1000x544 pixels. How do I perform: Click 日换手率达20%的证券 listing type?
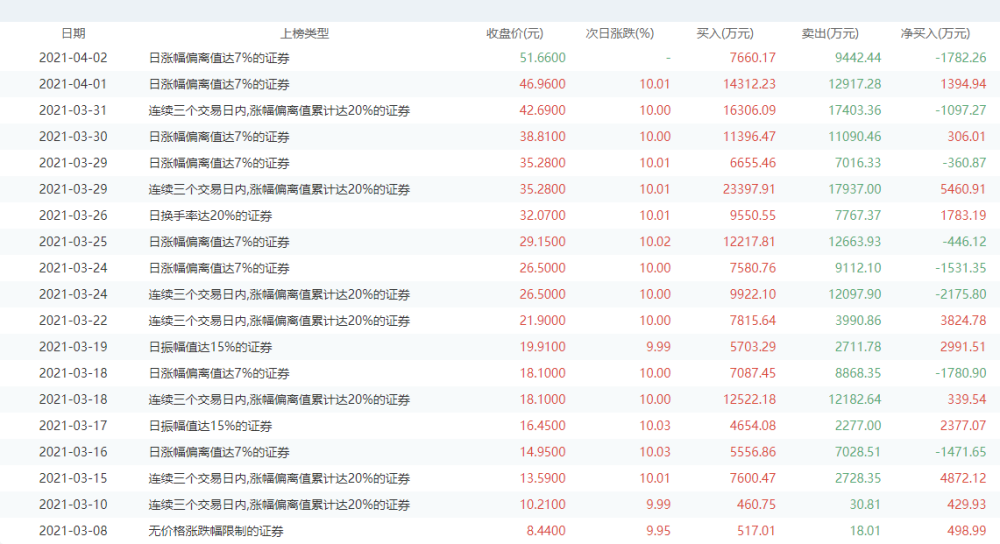pos(210,215)
